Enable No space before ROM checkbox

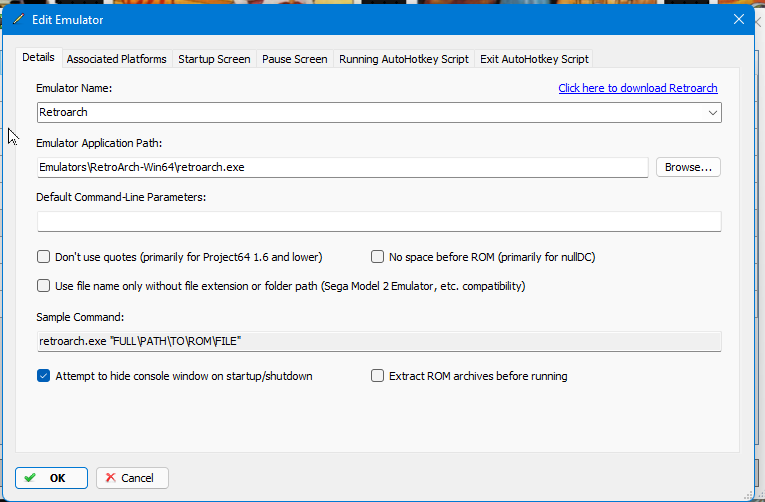click(x=377, y=257)
